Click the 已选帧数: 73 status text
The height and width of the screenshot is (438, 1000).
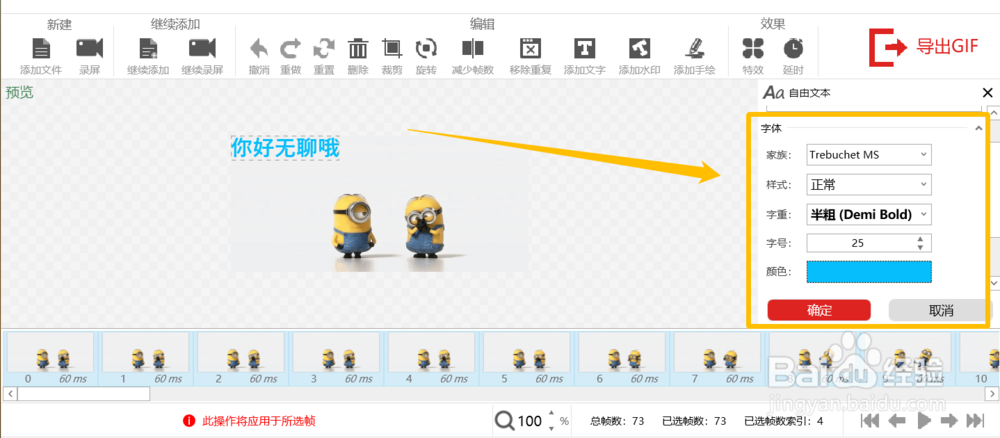click(695, 421)
